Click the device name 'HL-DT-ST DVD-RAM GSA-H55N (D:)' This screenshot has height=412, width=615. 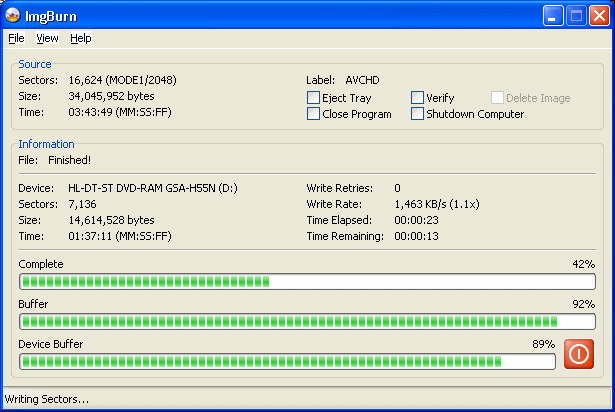click(153, 188)
